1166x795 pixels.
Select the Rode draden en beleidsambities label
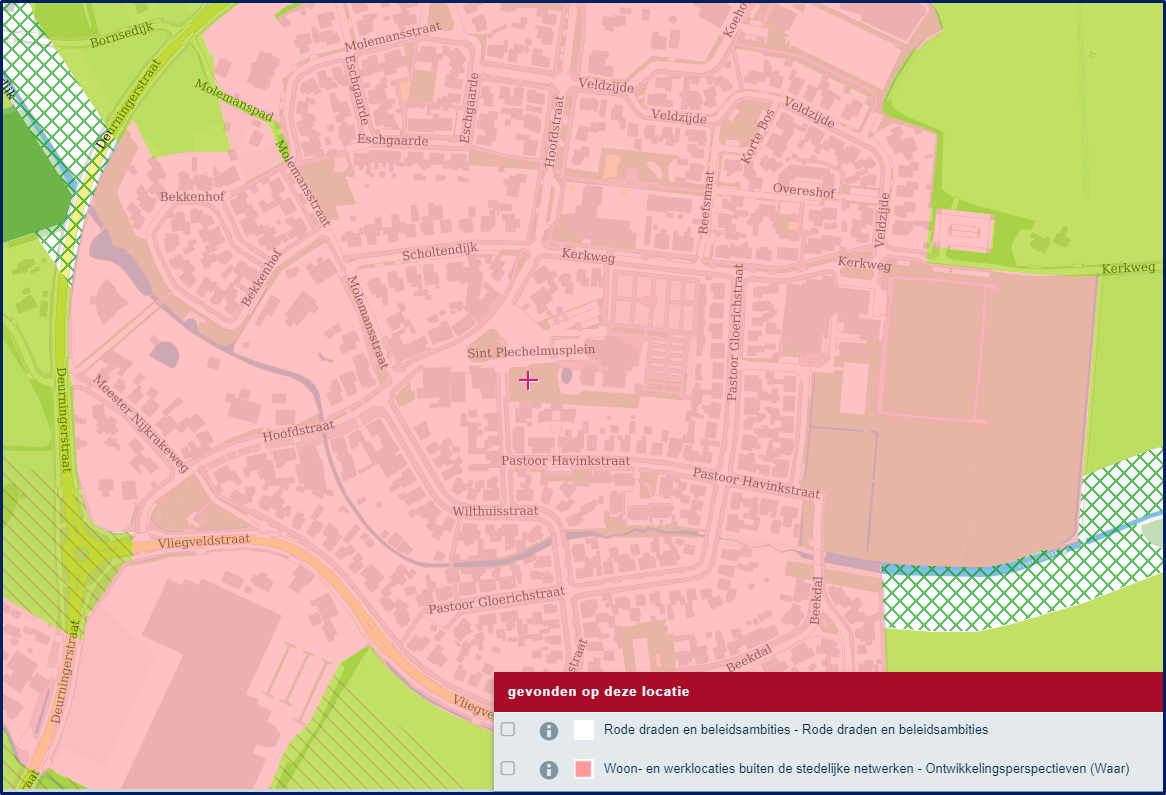coord(795,730)
